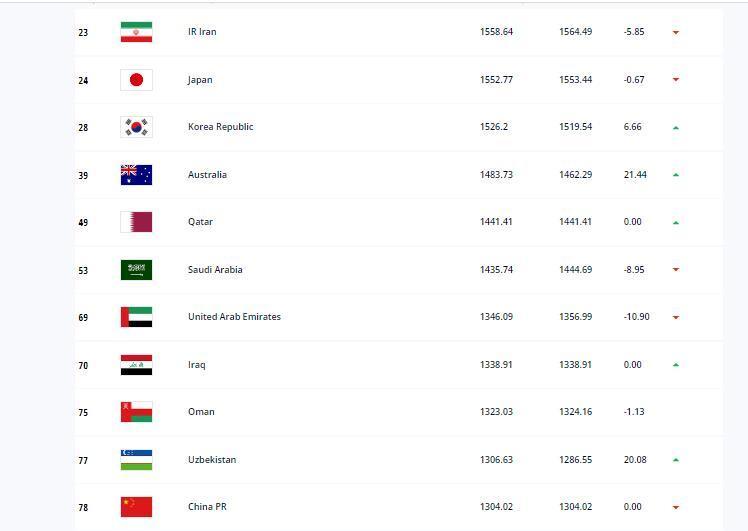The image size is (748, 531).
Task: Open the Uzbekistan team name link
Action: coord(212,459)
